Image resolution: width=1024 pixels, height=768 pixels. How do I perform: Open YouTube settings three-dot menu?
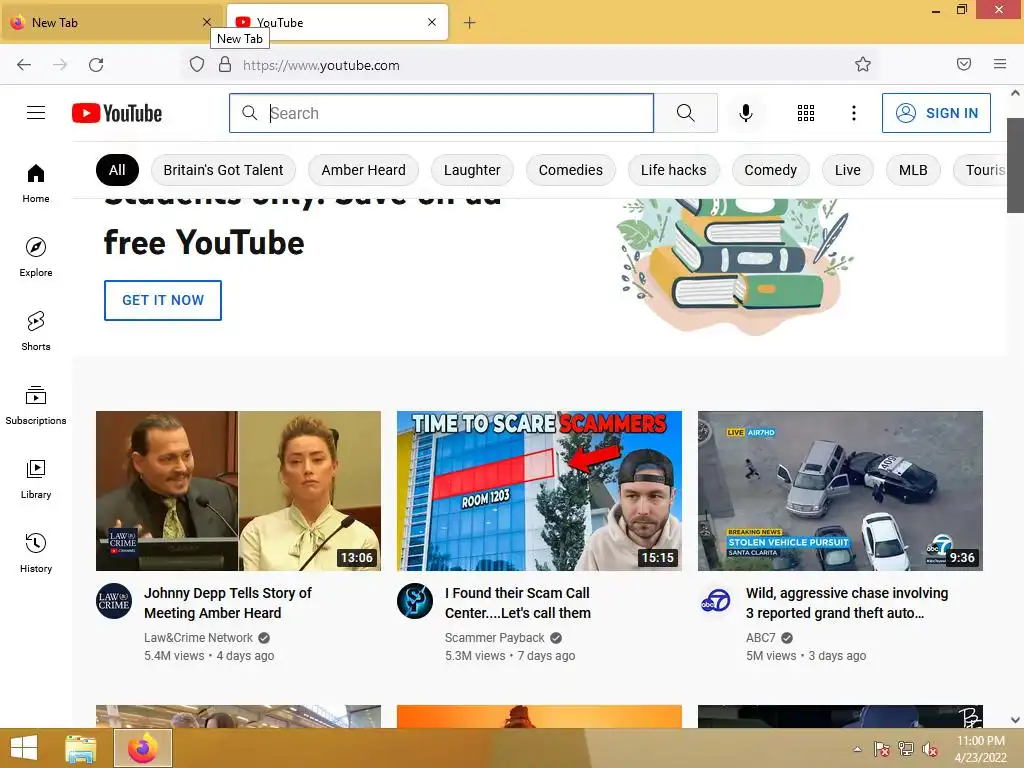pos(854,113)
